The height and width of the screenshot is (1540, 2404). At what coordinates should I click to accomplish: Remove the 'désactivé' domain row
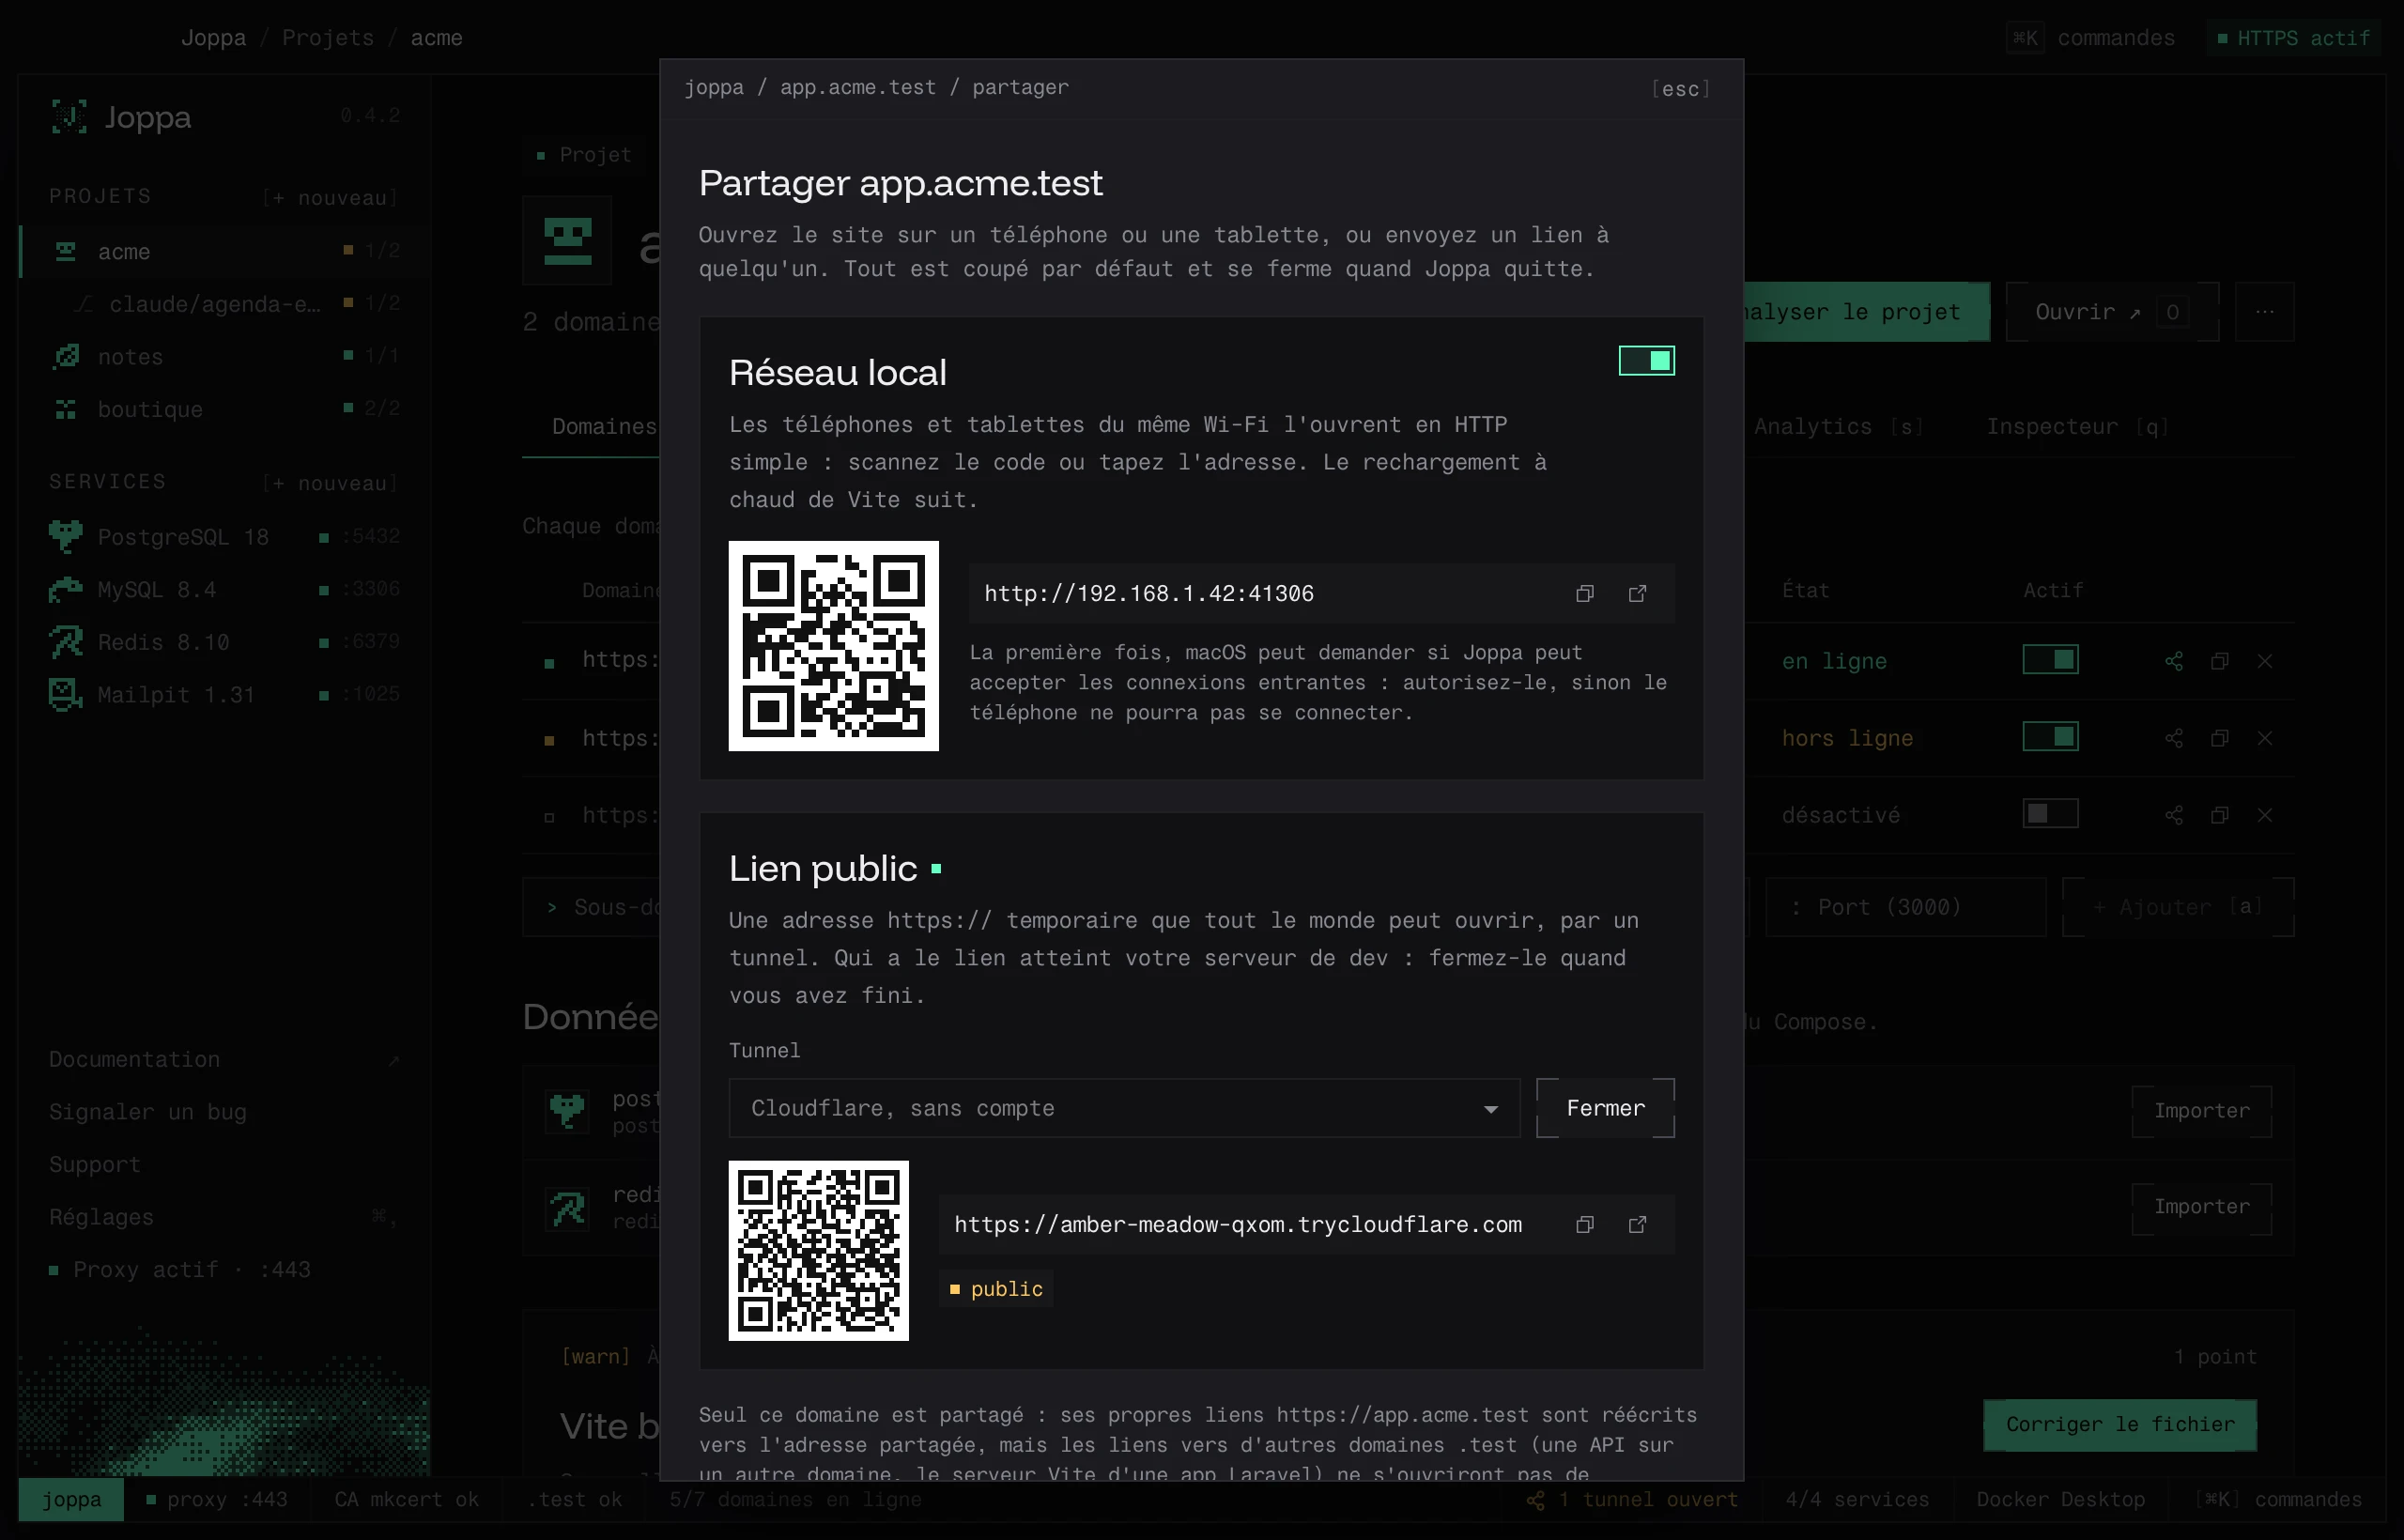click(x=2265, y=815)
